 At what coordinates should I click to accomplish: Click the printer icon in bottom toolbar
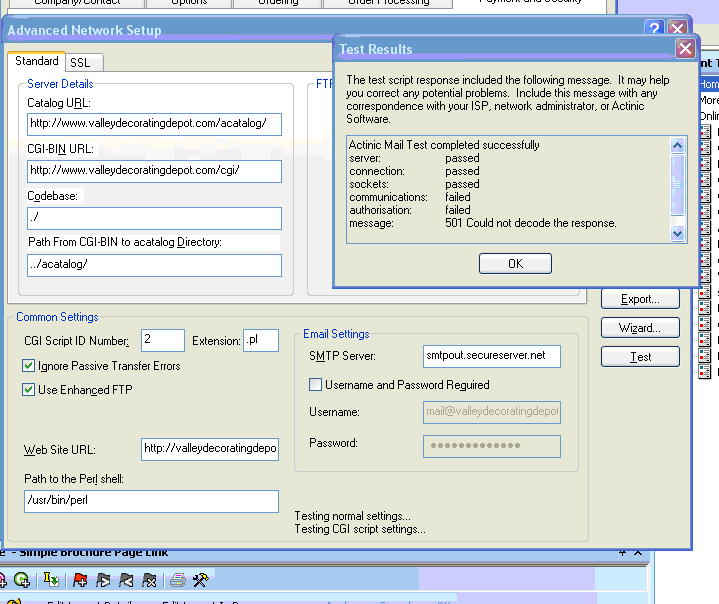[177, 579]
